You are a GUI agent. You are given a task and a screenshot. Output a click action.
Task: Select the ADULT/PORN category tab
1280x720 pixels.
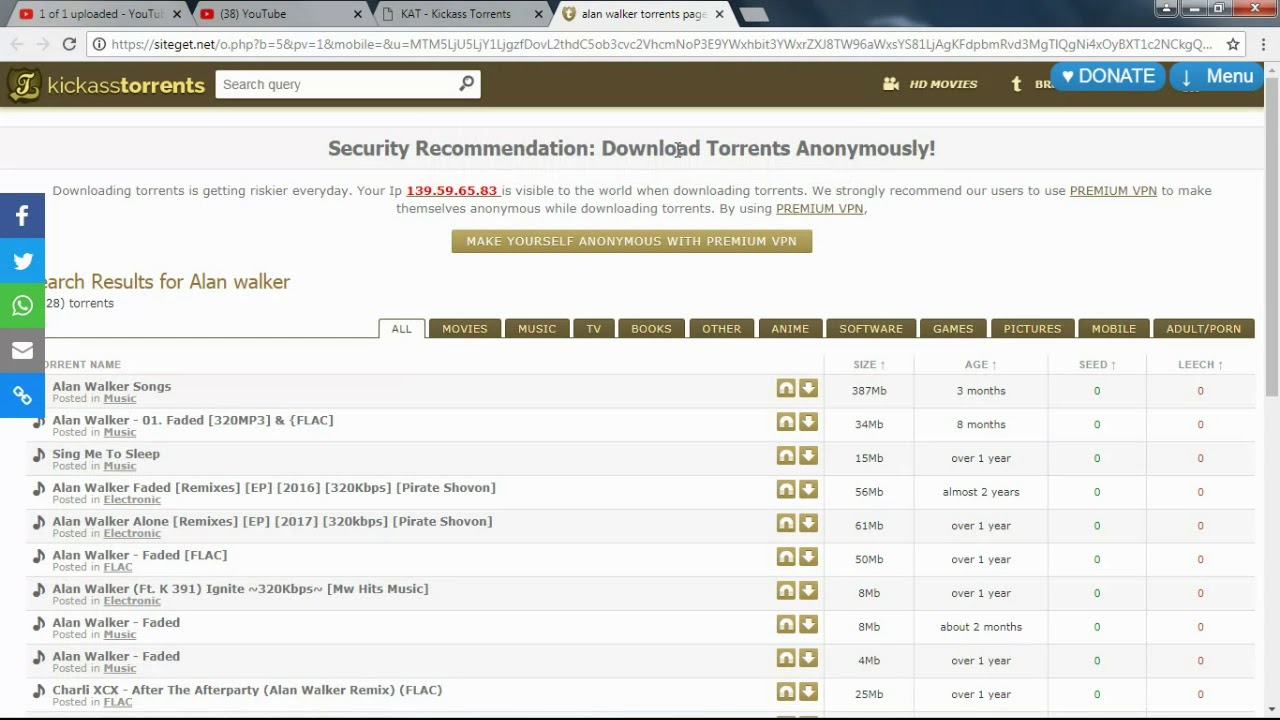(1203, 328)
